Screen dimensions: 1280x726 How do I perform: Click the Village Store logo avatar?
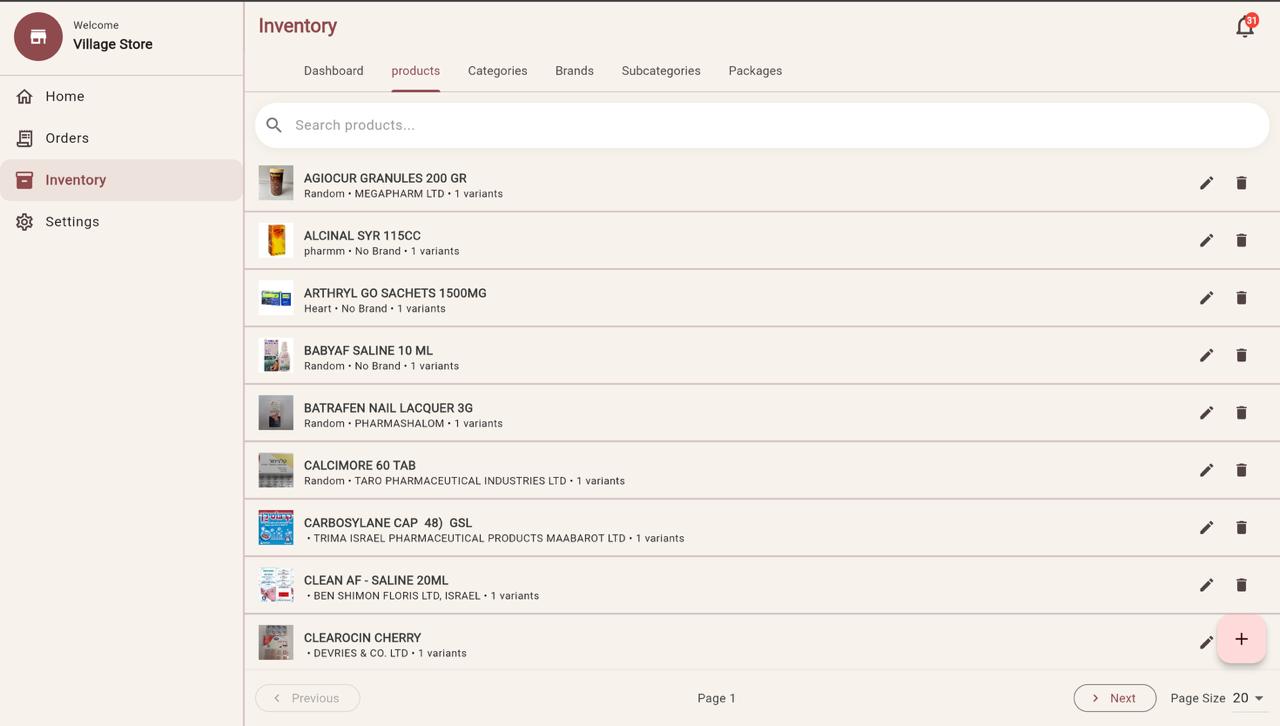tap(37, 36)
